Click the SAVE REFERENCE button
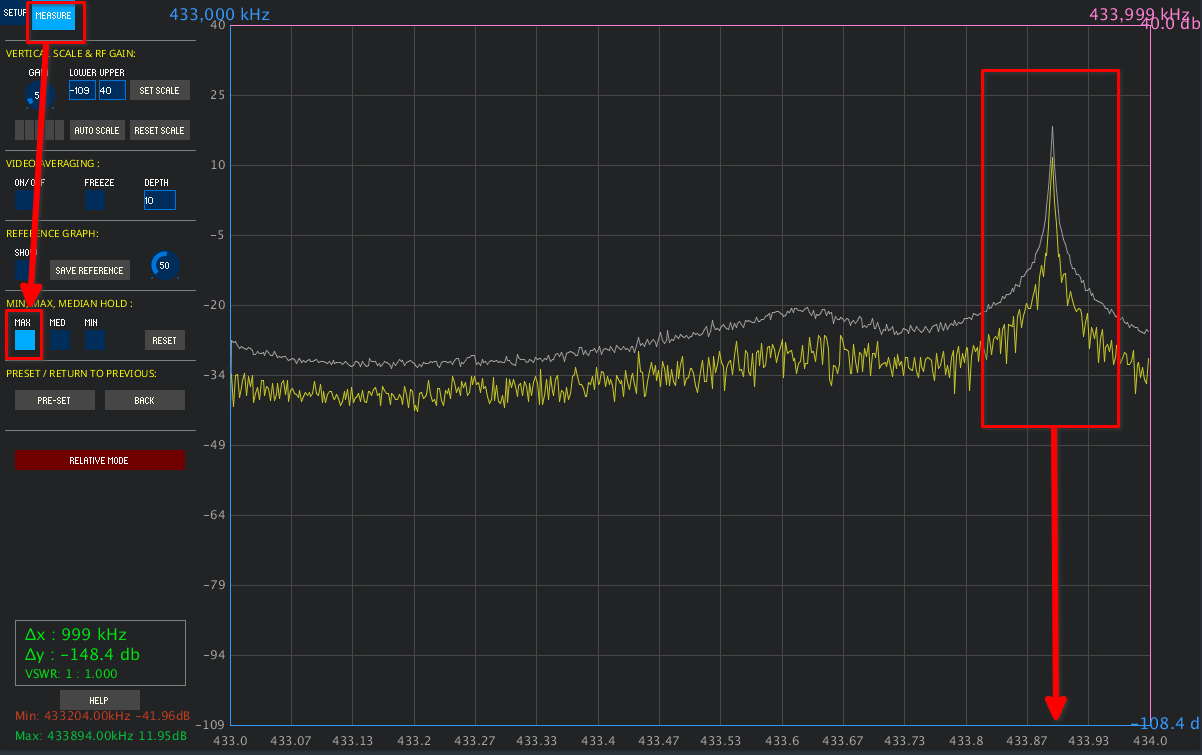 [89, 270]
